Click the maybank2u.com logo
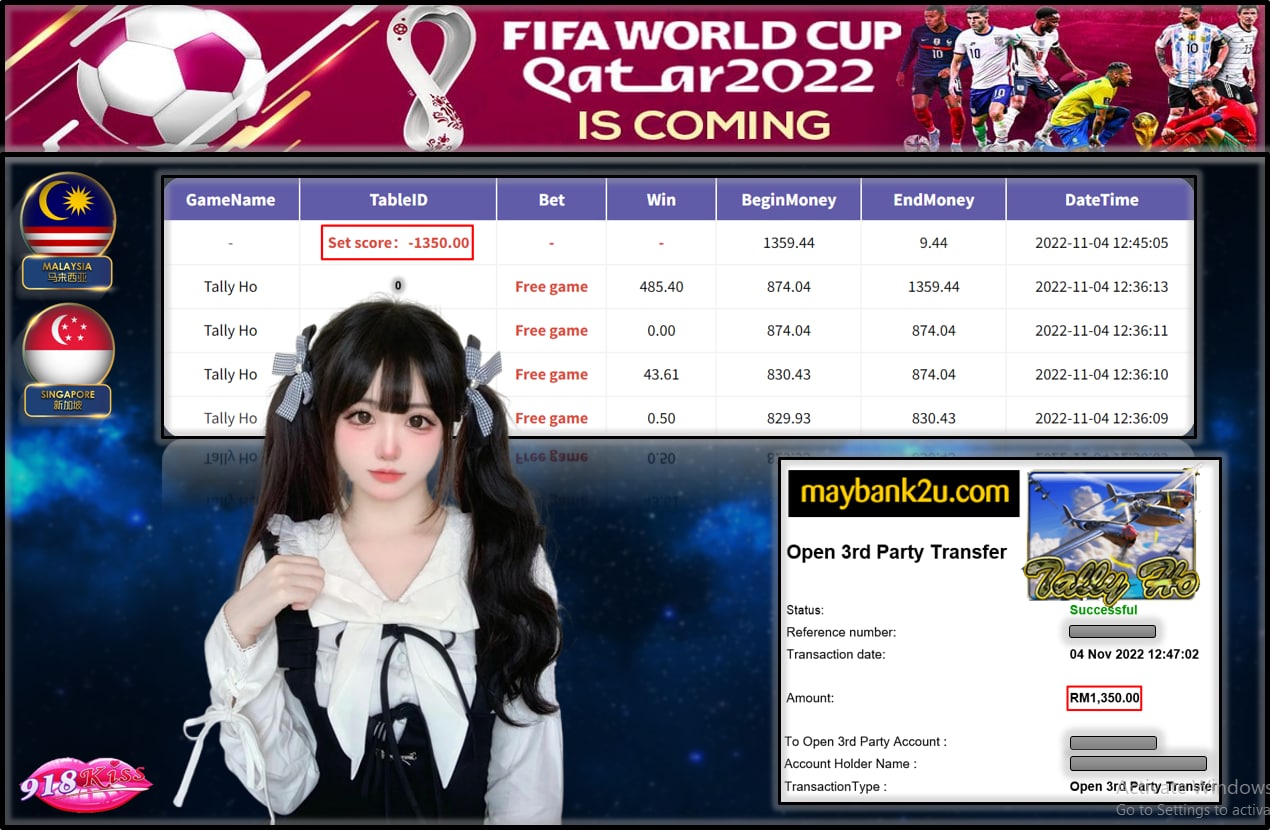Image resolution: width=1270 pixels, height=830 pixels. (904, 493)
